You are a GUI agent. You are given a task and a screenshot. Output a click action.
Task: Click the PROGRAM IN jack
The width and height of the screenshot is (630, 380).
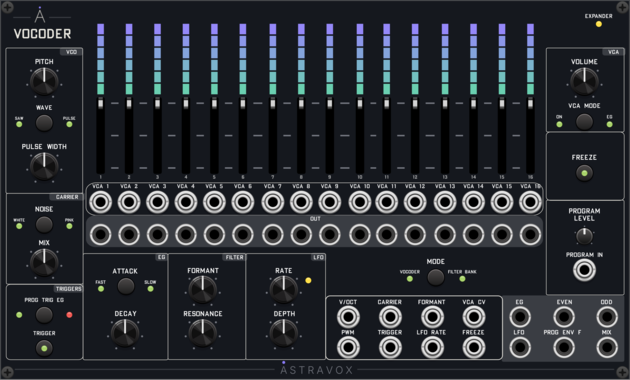[584, 270]
